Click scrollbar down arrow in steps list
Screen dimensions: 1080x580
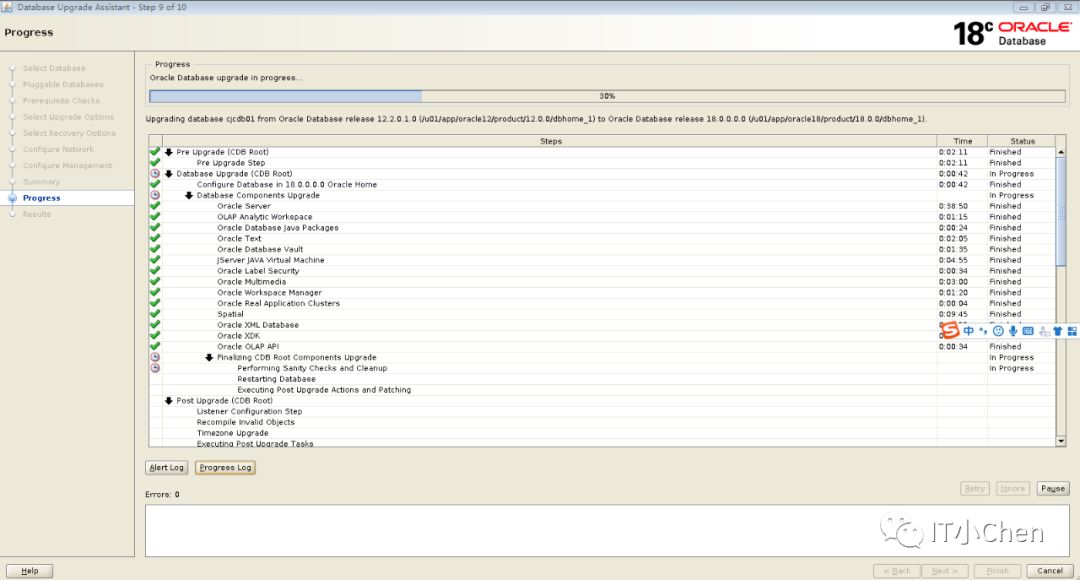(x=1061, y=441)
